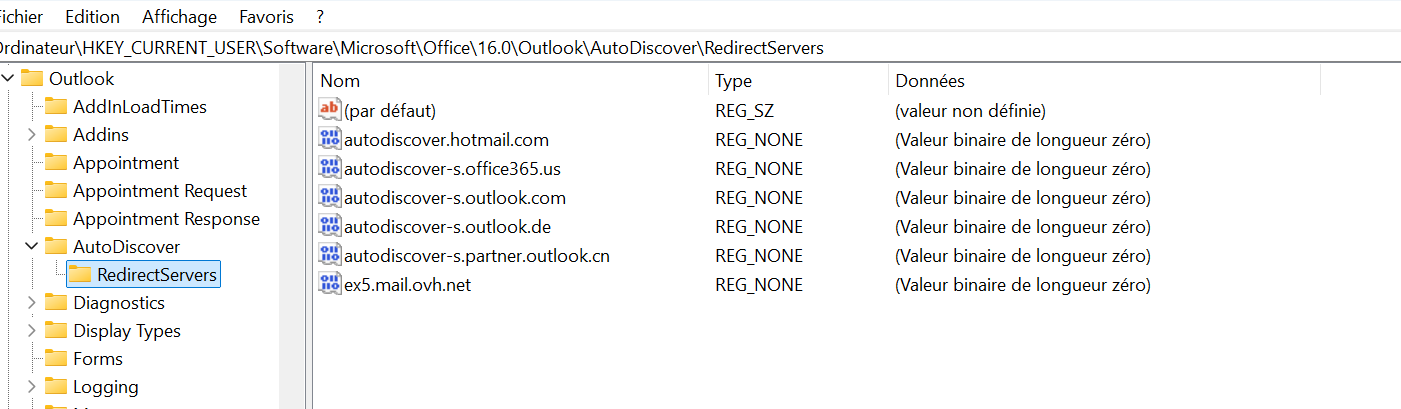This screenshot has width=1401, height=409.
Task: Click the (valeur non définie) data cell
Action: [970, 110]
